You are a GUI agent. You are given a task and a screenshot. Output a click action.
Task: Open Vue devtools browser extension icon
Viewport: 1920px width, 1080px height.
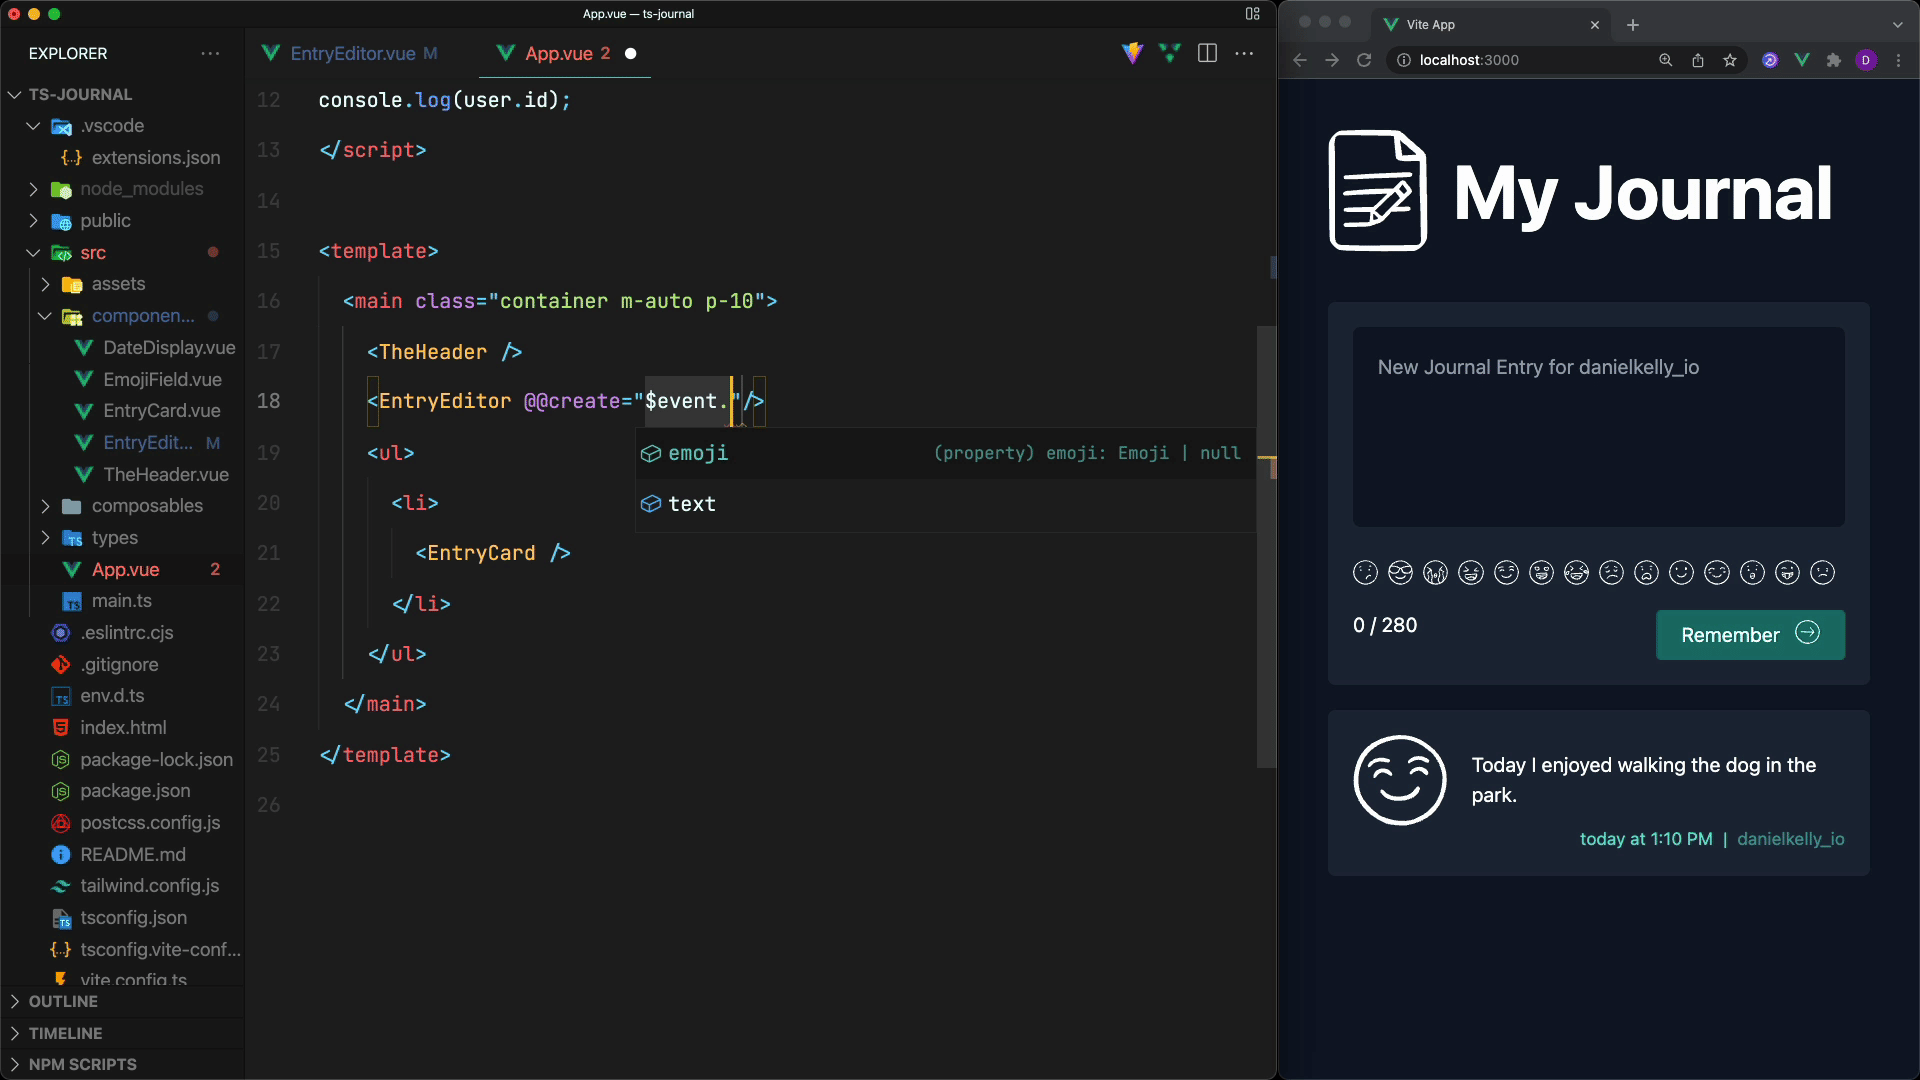[1801, 60]
